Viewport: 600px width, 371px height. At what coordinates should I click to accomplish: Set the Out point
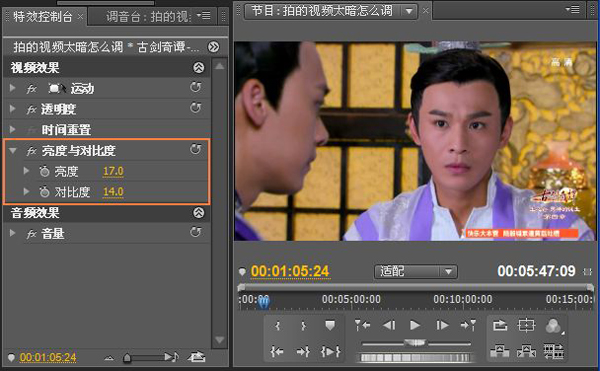[303, 326]
